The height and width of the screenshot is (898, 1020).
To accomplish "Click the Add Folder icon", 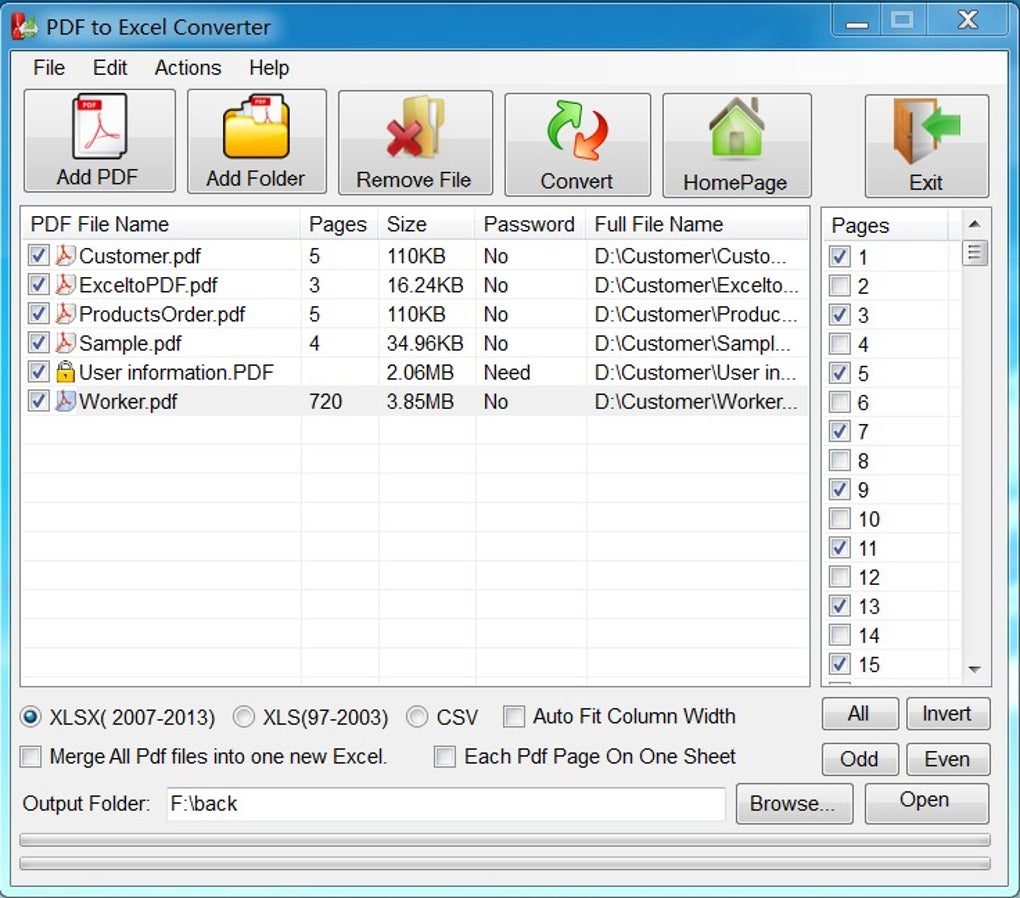I will pos(256,130).
